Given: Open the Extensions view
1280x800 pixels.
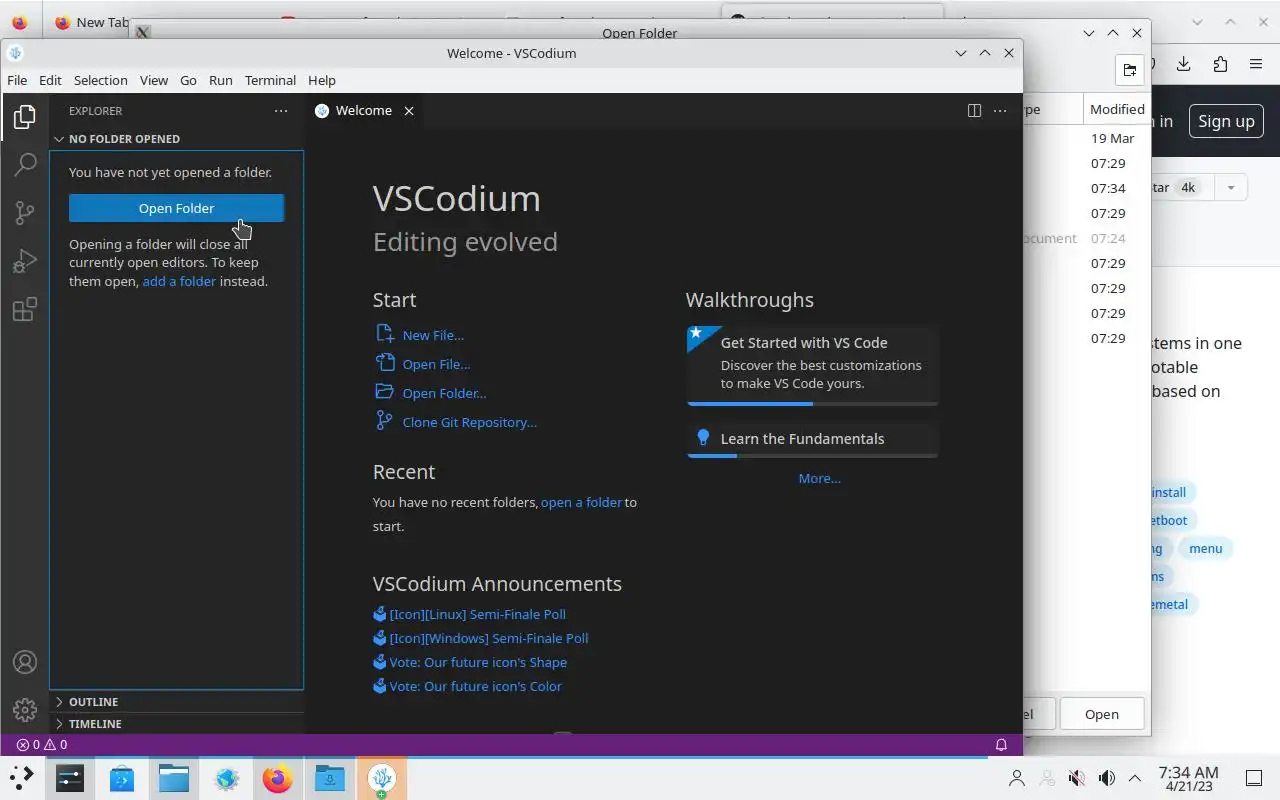Looking at the screenshot, I should click(25, 309).
